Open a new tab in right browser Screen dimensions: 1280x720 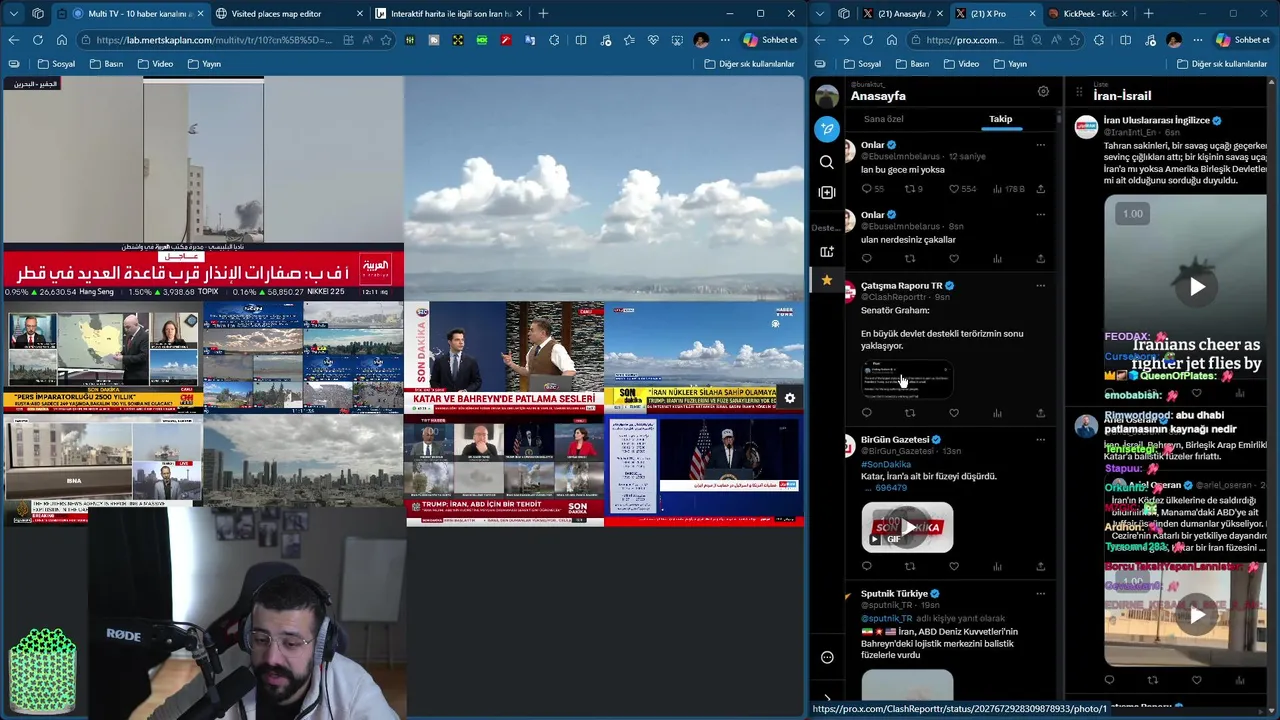click(1148, 14)
